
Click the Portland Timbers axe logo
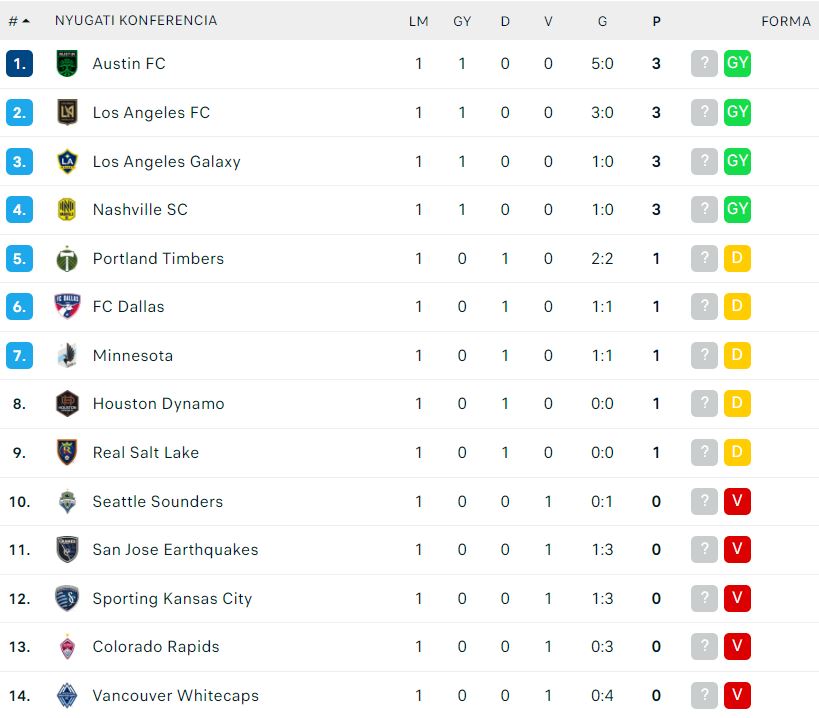coord(67,258)
